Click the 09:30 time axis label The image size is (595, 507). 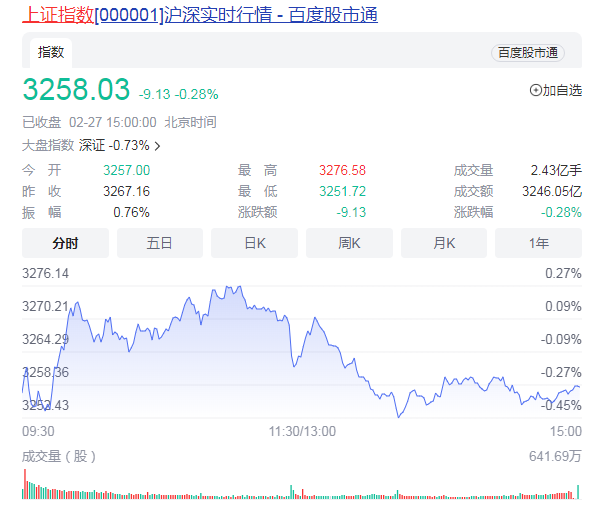click(38, 431)
